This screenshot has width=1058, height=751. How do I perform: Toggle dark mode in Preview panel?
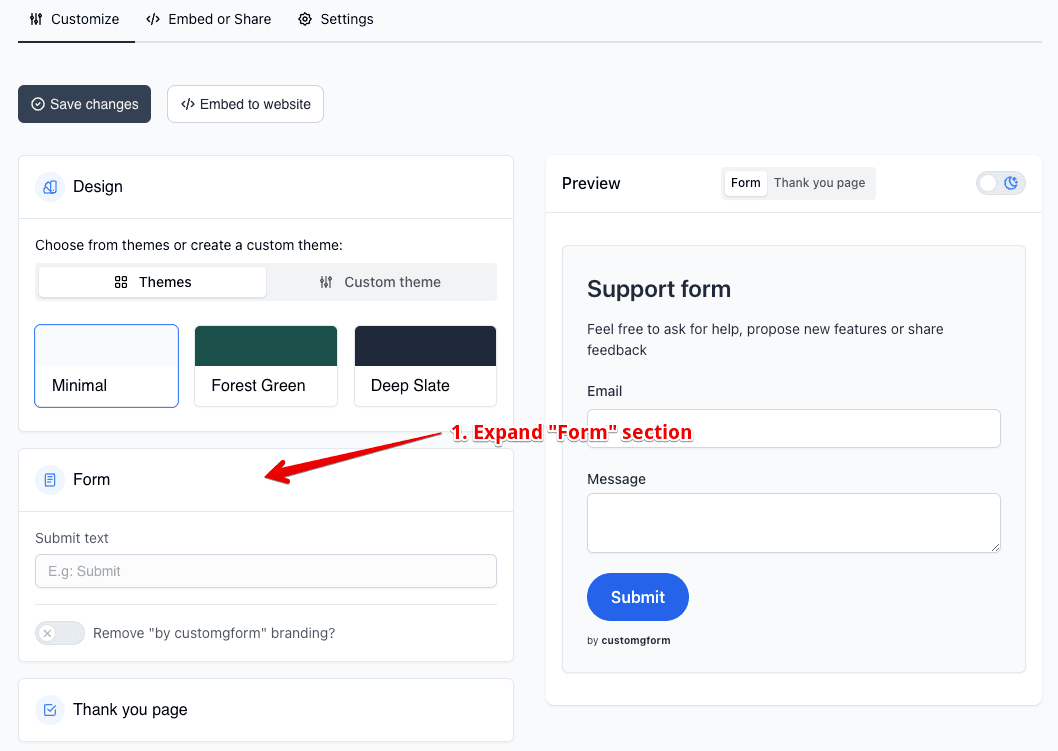[1001, 183]
